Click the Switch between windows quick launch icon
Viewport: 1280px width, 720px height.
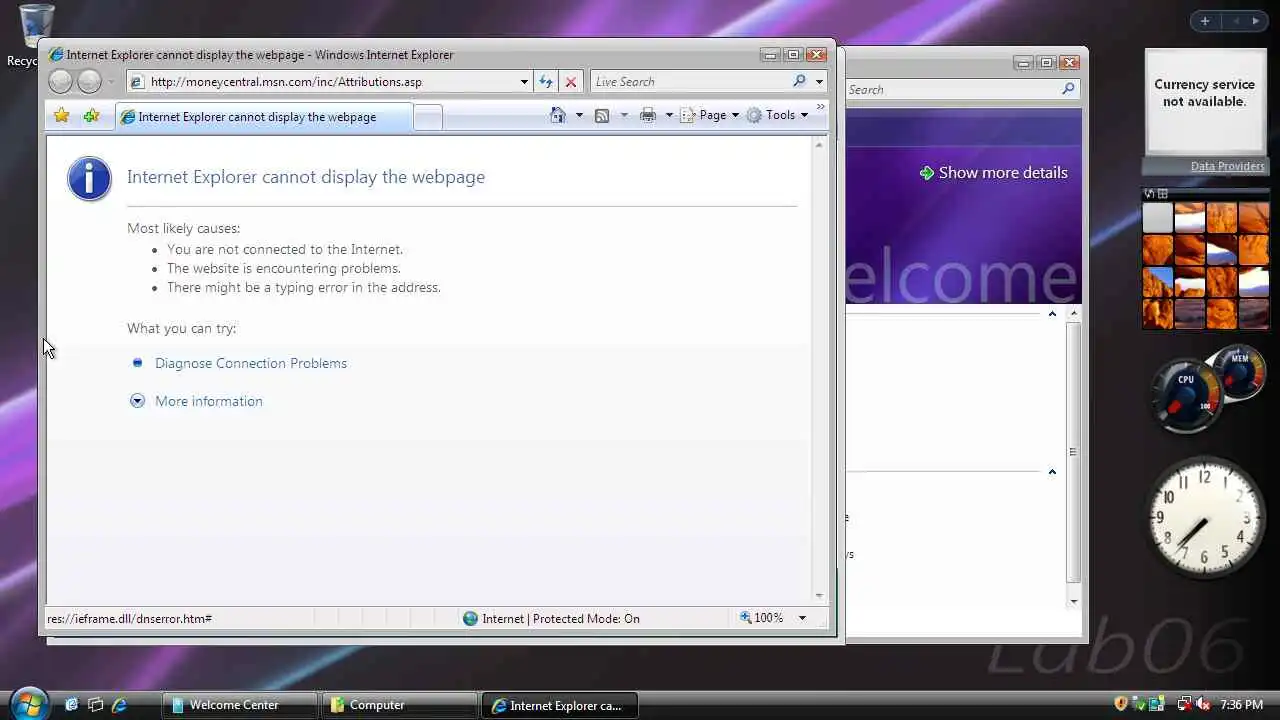[x=95, y=705]
